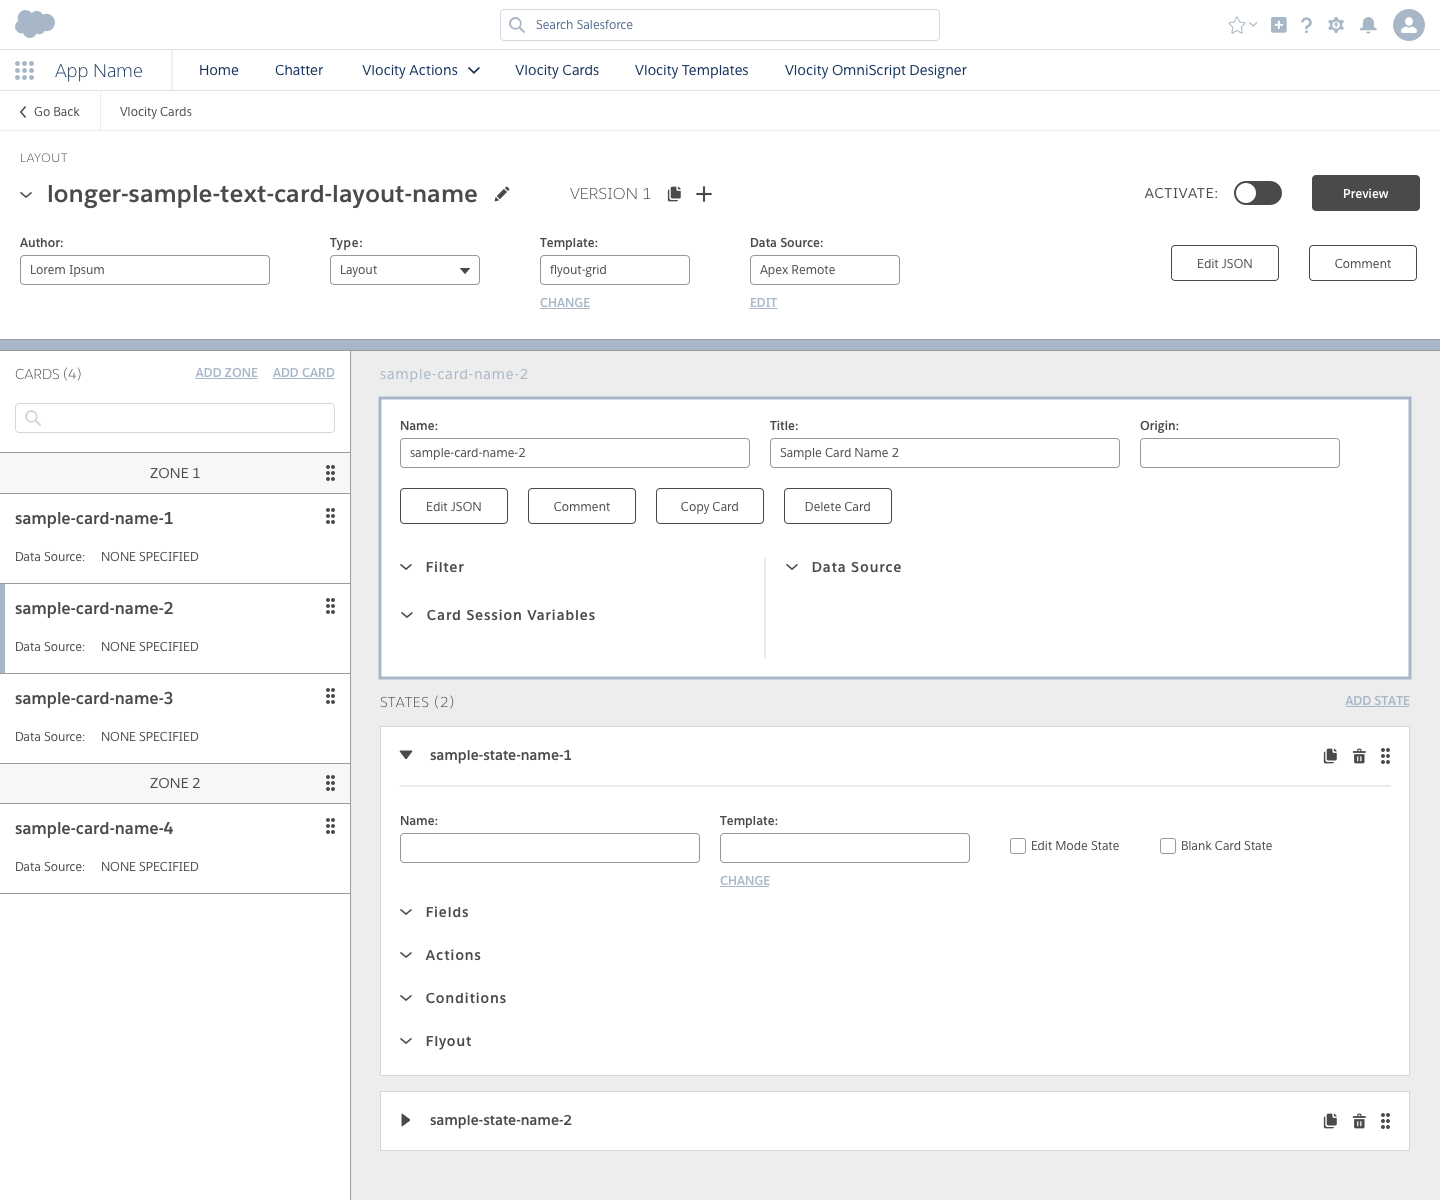The image size is (1440, 1200).
Task: Open the Help question mark icon
Action: (1306, 25)
